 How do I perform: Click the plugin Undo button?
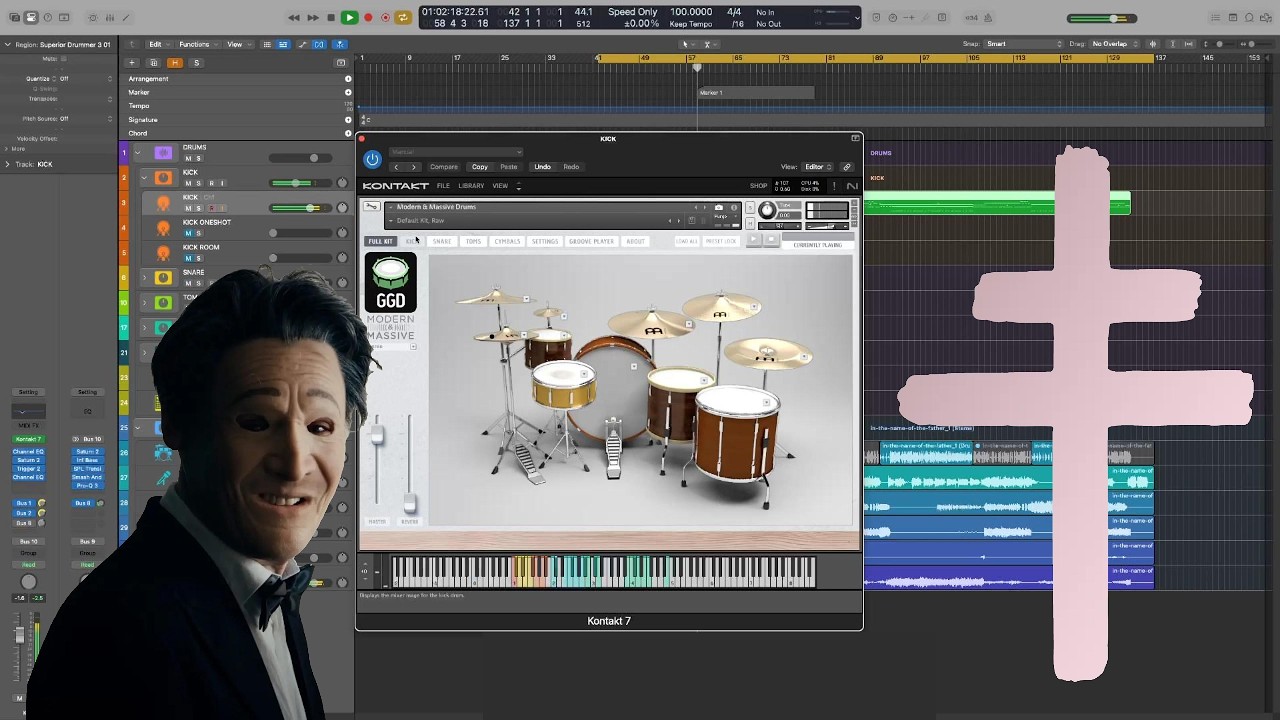coord(542,167)
